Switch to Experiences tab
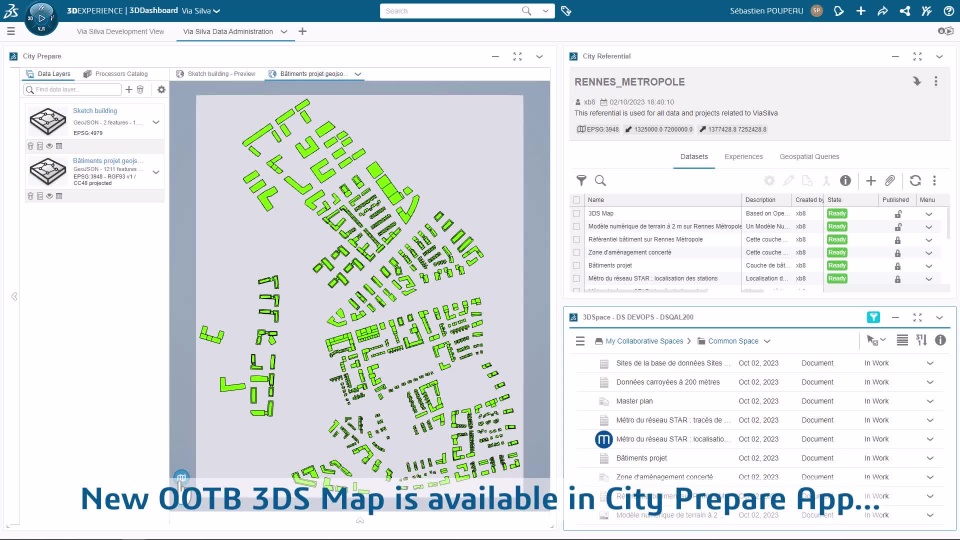960x540 pixels. click(744, 157)
